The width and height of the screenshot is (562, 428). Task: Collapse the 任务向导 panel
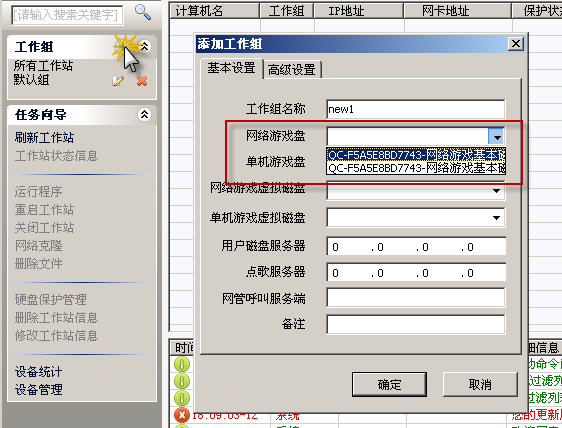(144, 115)
